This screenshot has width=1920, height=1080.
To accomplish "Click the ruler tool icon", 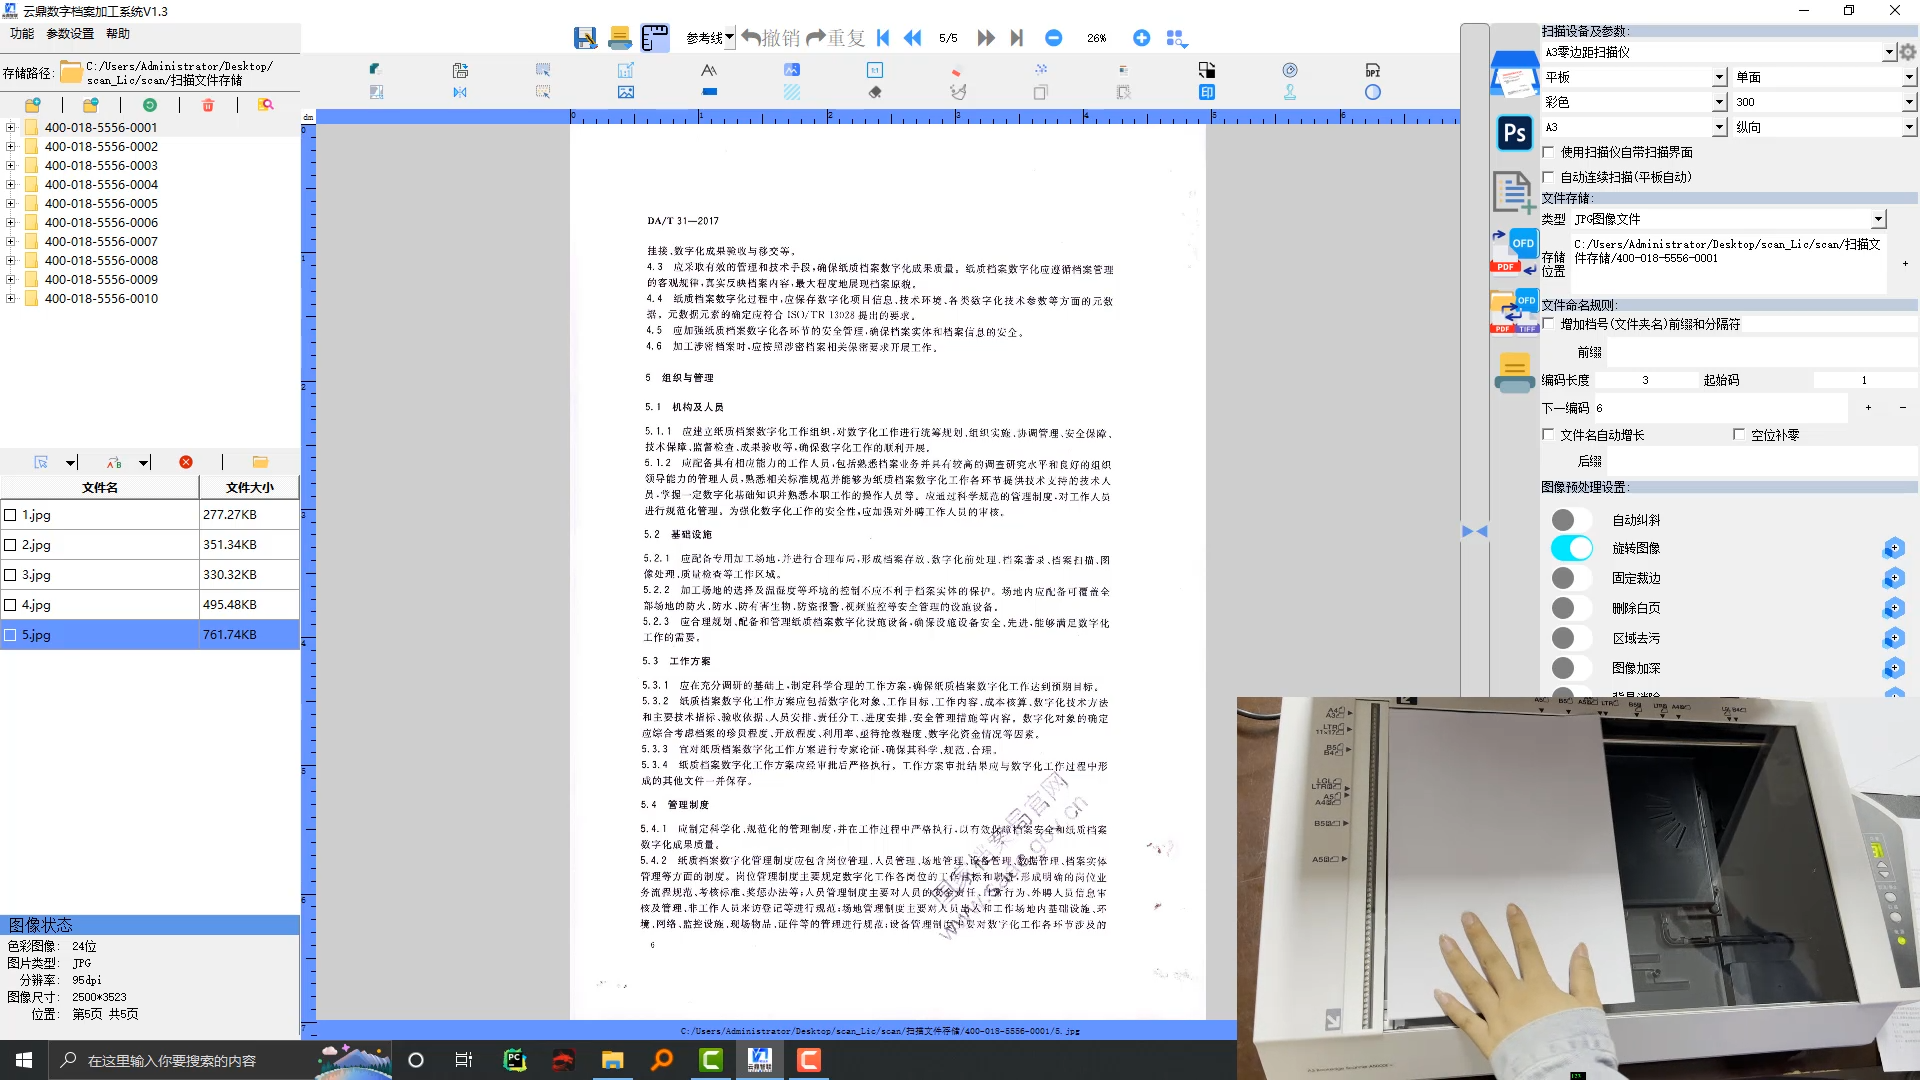I will [x=655, y=38].
